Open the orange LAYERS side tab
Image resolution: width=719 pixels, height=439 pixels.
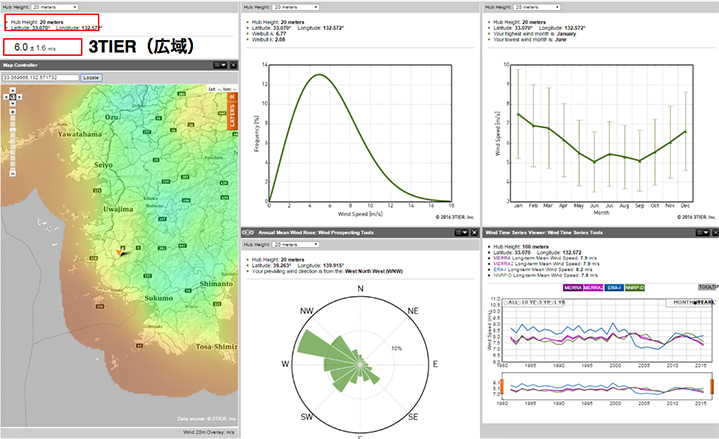(232, 116)
